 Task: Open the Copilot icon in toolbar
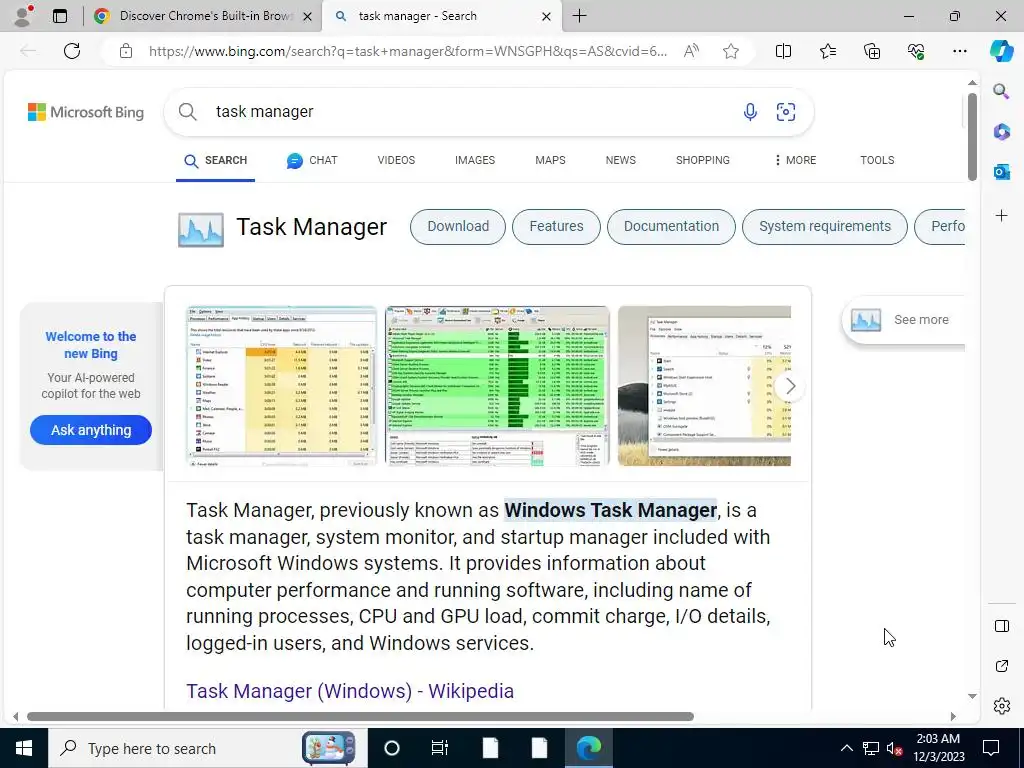point(1001,51)
